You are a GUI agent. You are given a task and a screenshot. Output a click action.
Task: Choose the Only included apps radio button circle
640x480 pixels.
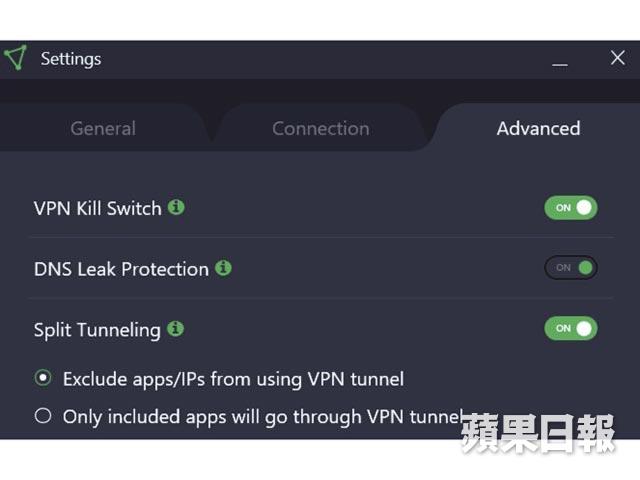pos(43,416)
